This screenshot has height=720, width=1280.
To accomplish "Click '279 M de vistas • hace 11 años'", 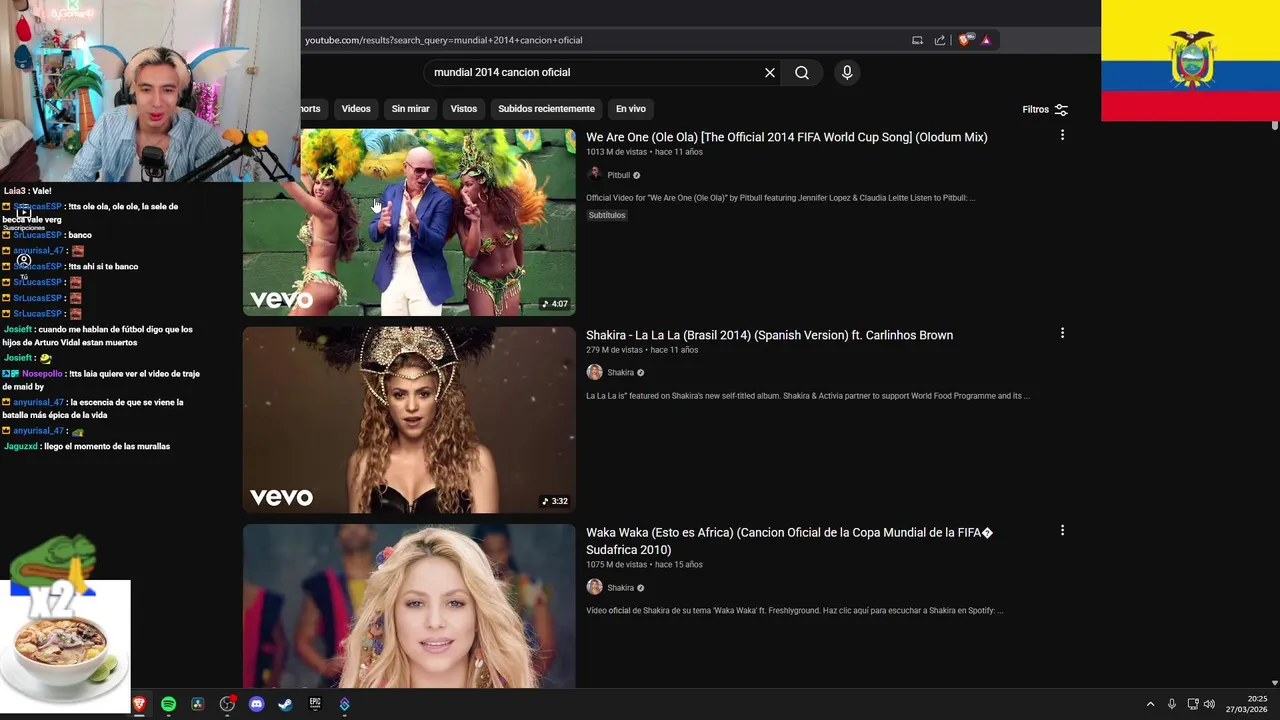I will [642, 350].
